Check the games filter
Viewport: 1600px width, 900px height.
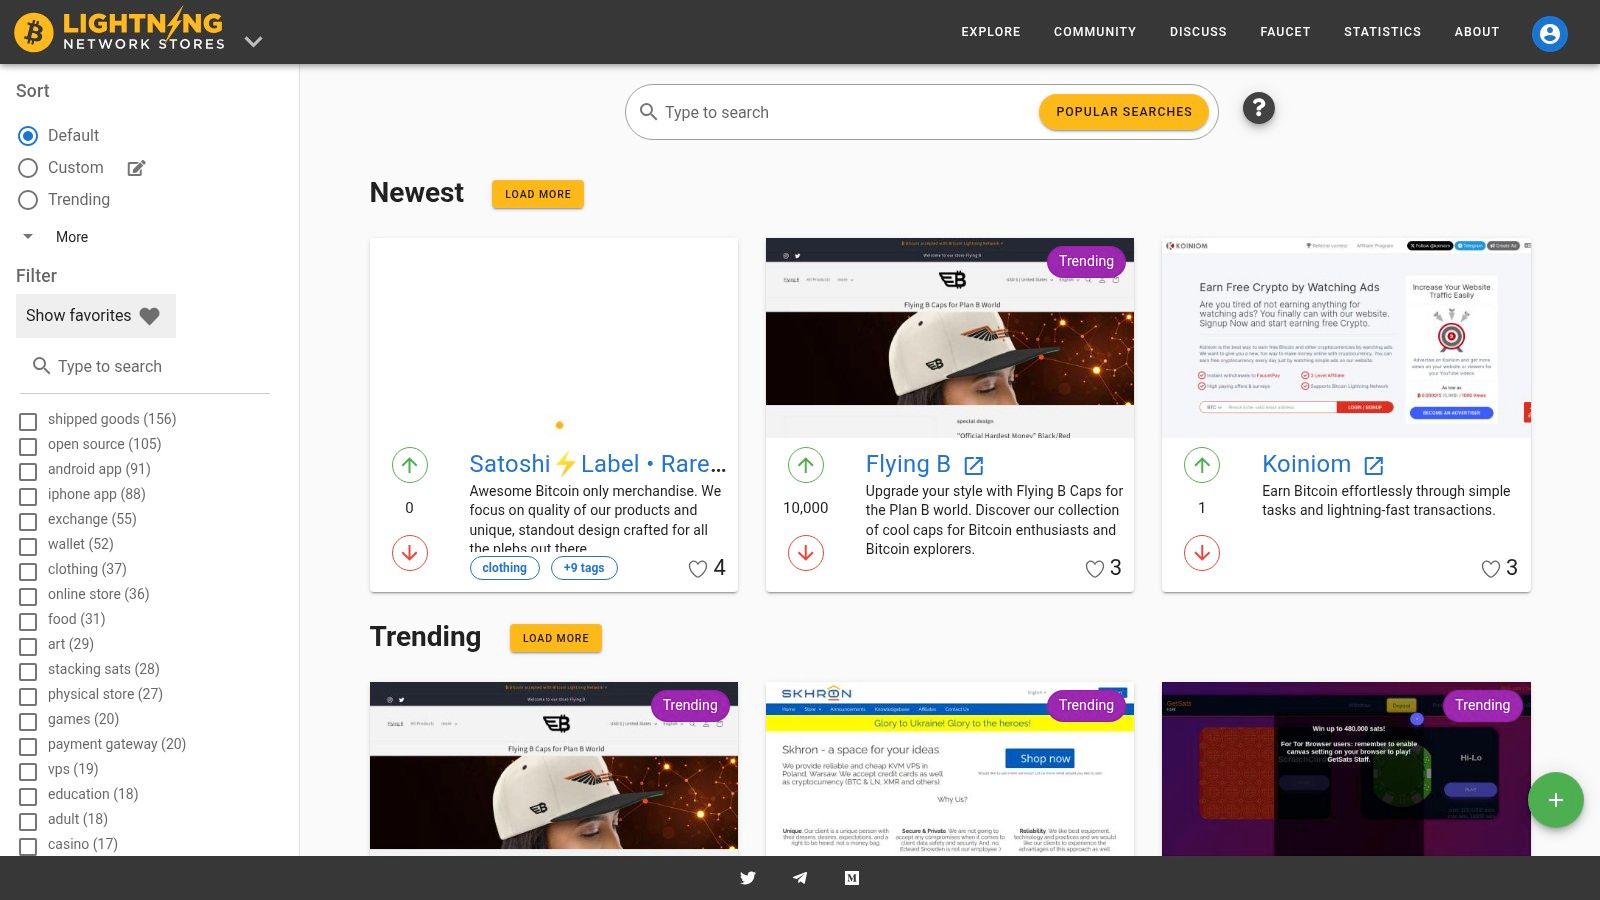[28, 721]
